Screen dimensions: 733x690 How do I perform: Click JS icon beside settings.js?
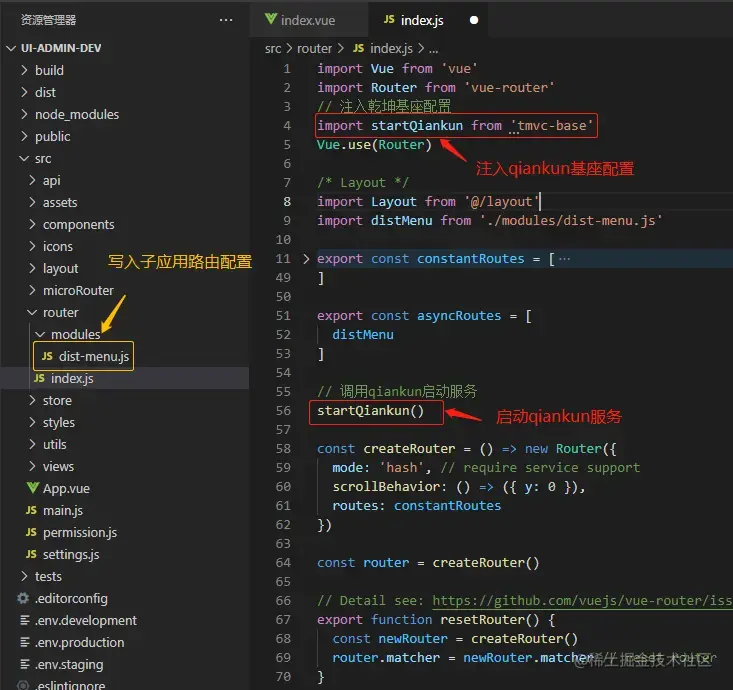point(31,554)
